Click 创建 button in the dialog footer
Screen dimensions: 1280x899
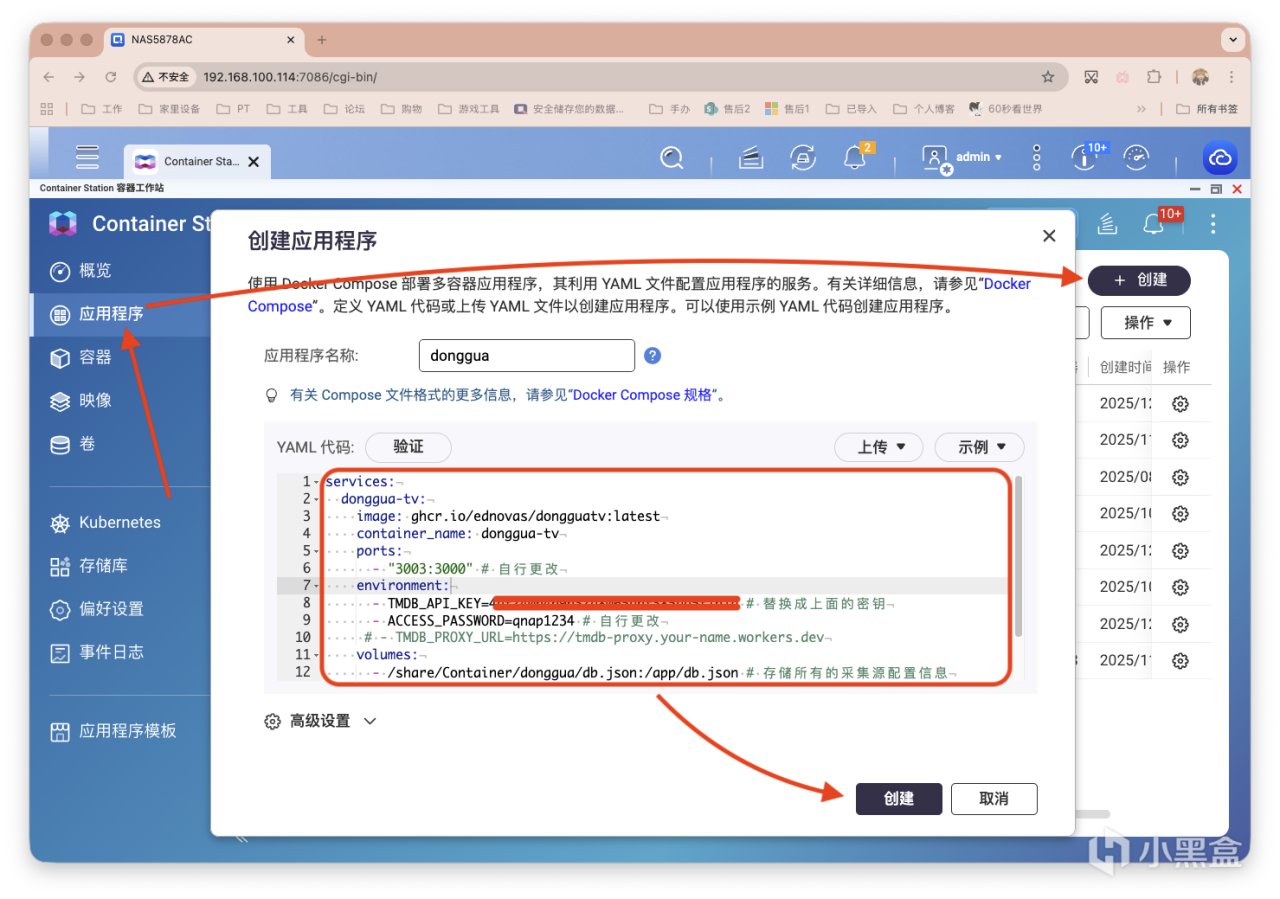point(899,799)
